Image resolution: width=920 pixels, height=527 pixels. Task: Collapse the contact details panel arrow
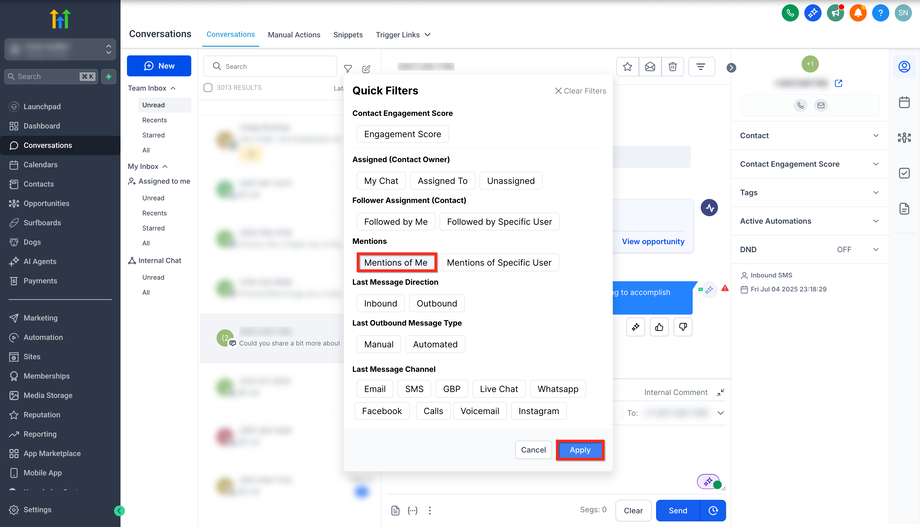(731, 67)
